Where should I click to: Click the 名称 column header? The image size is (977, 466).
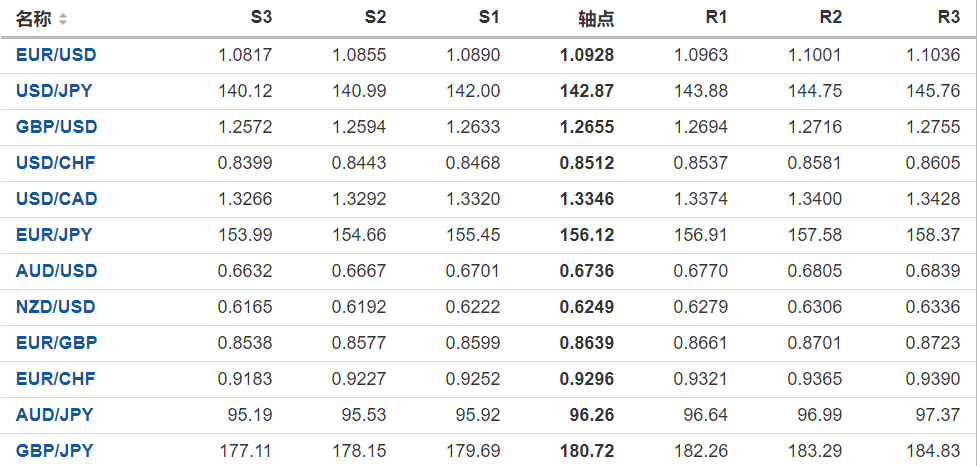[x=33, y=19]
